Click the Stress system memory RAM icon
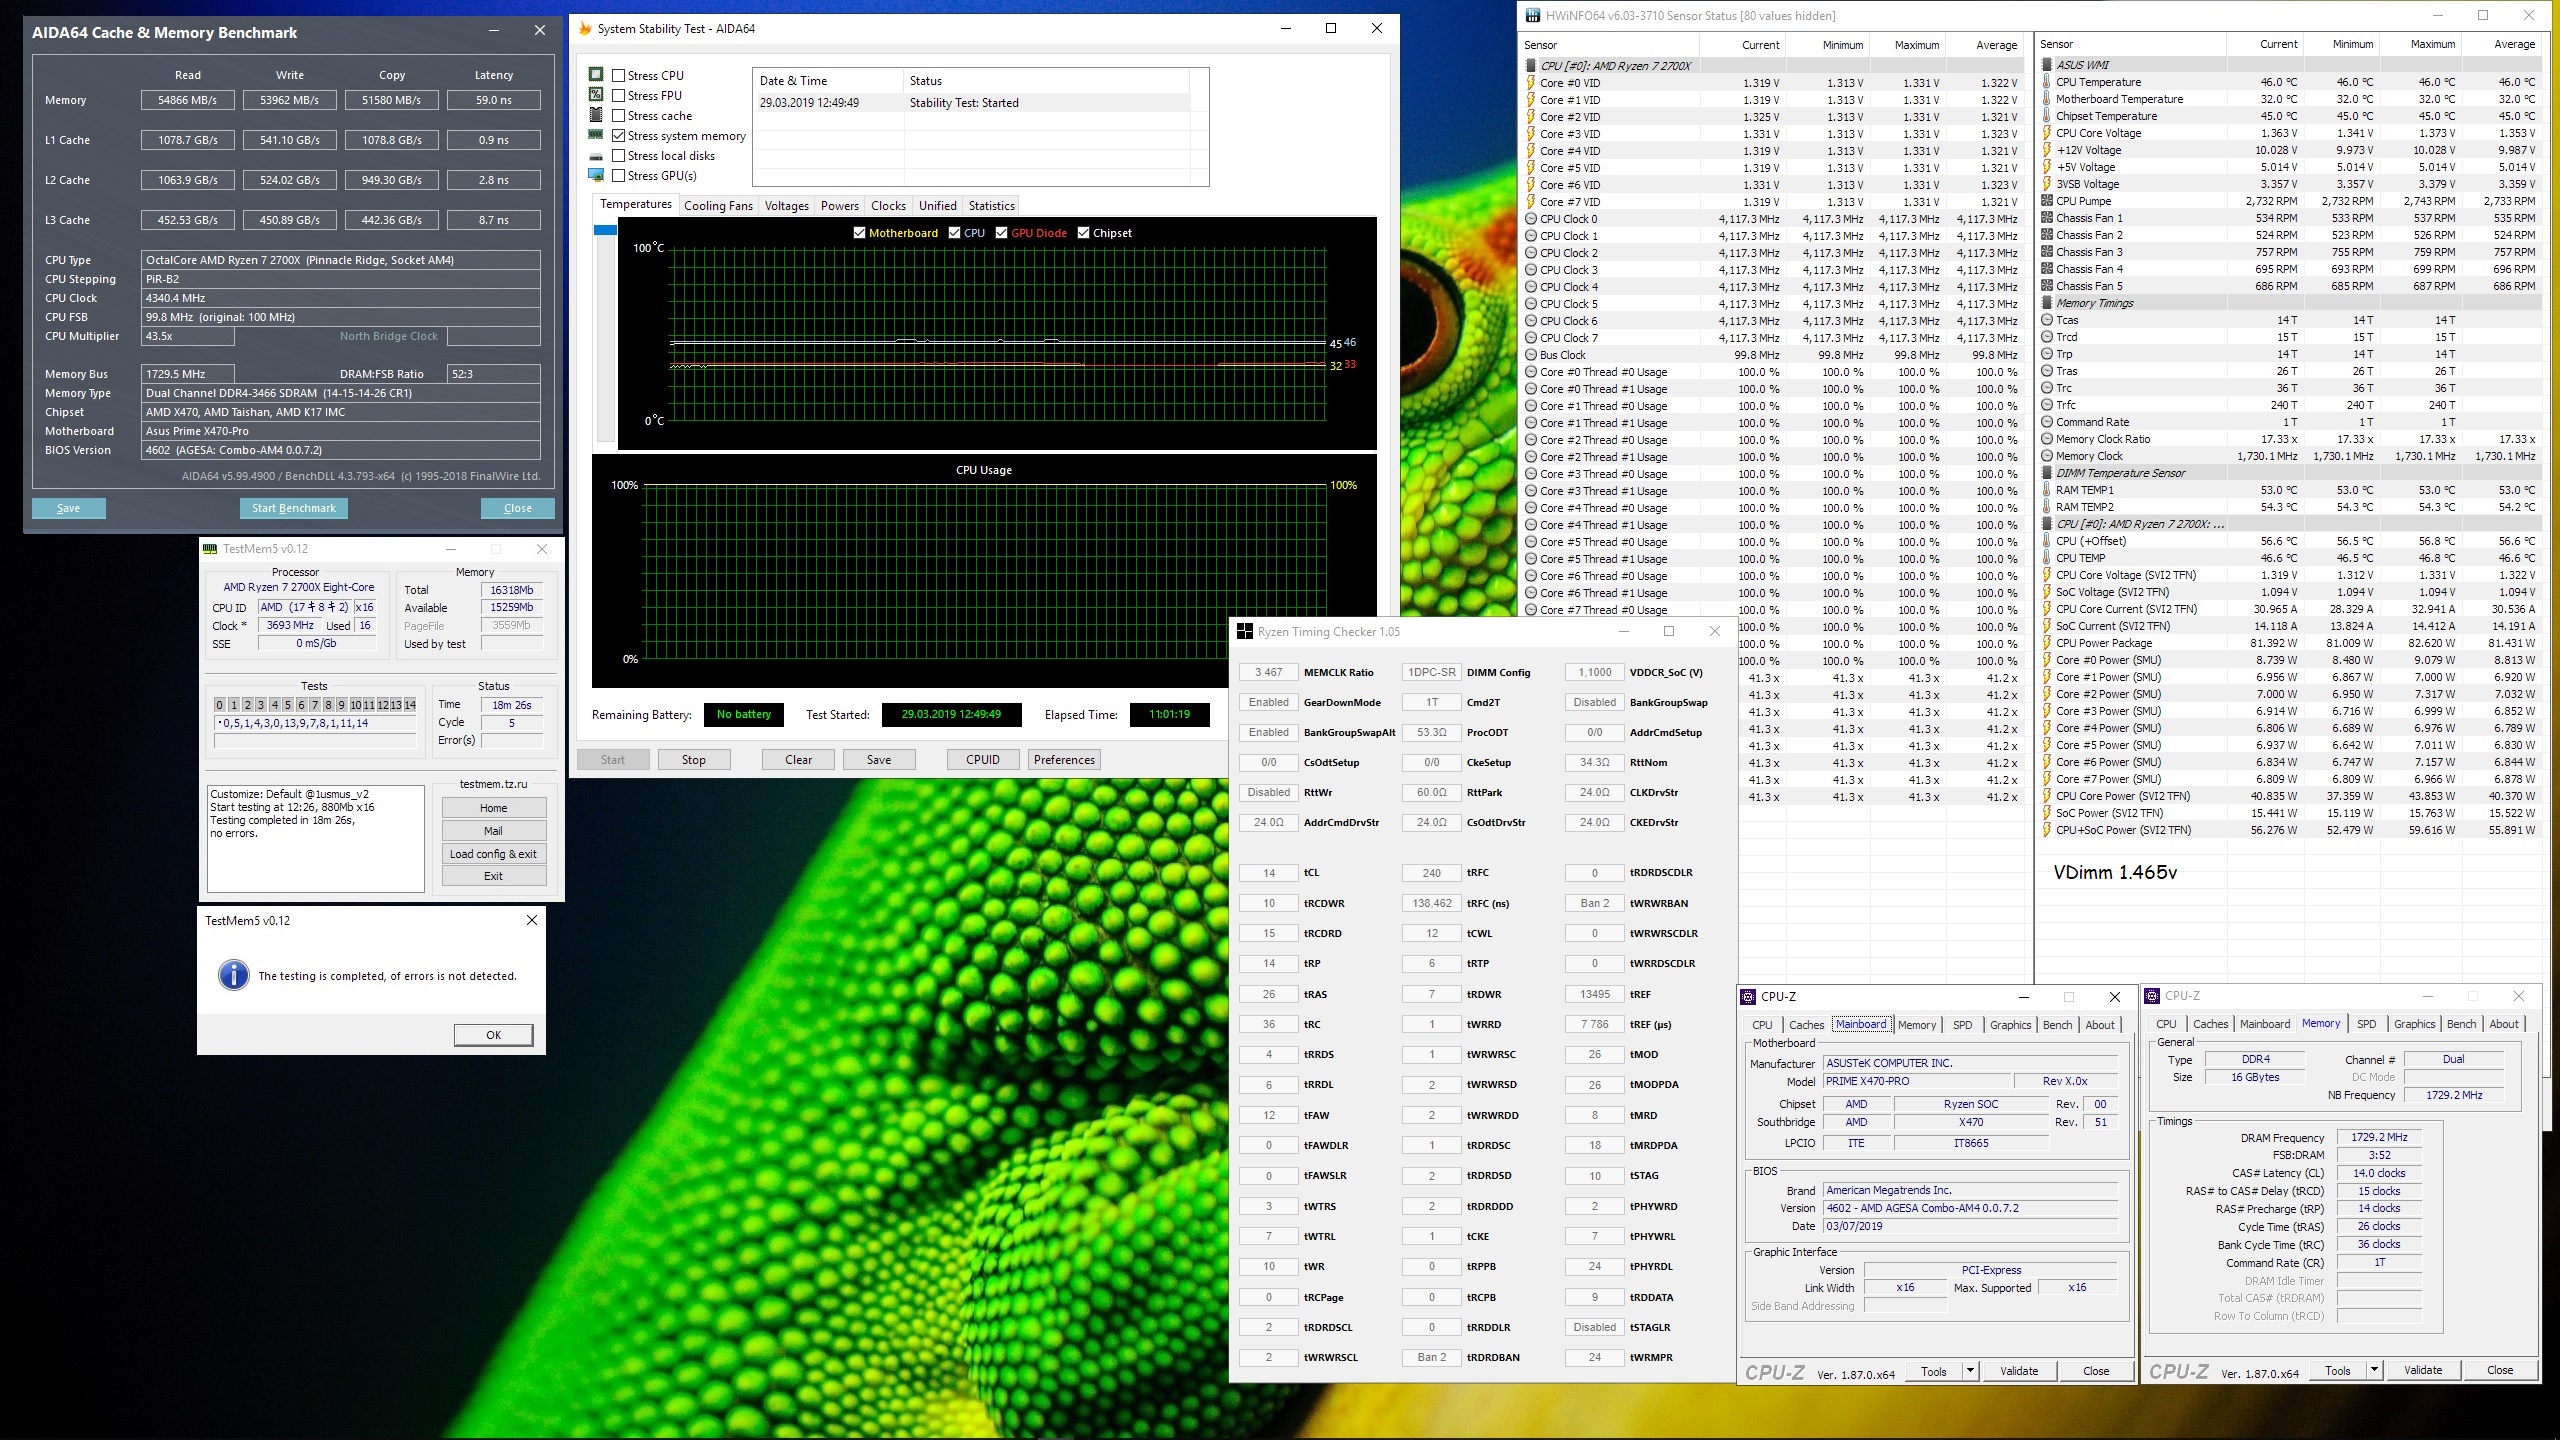The width and height of the screenshot is (2560, 1440). tap(596, 135)
